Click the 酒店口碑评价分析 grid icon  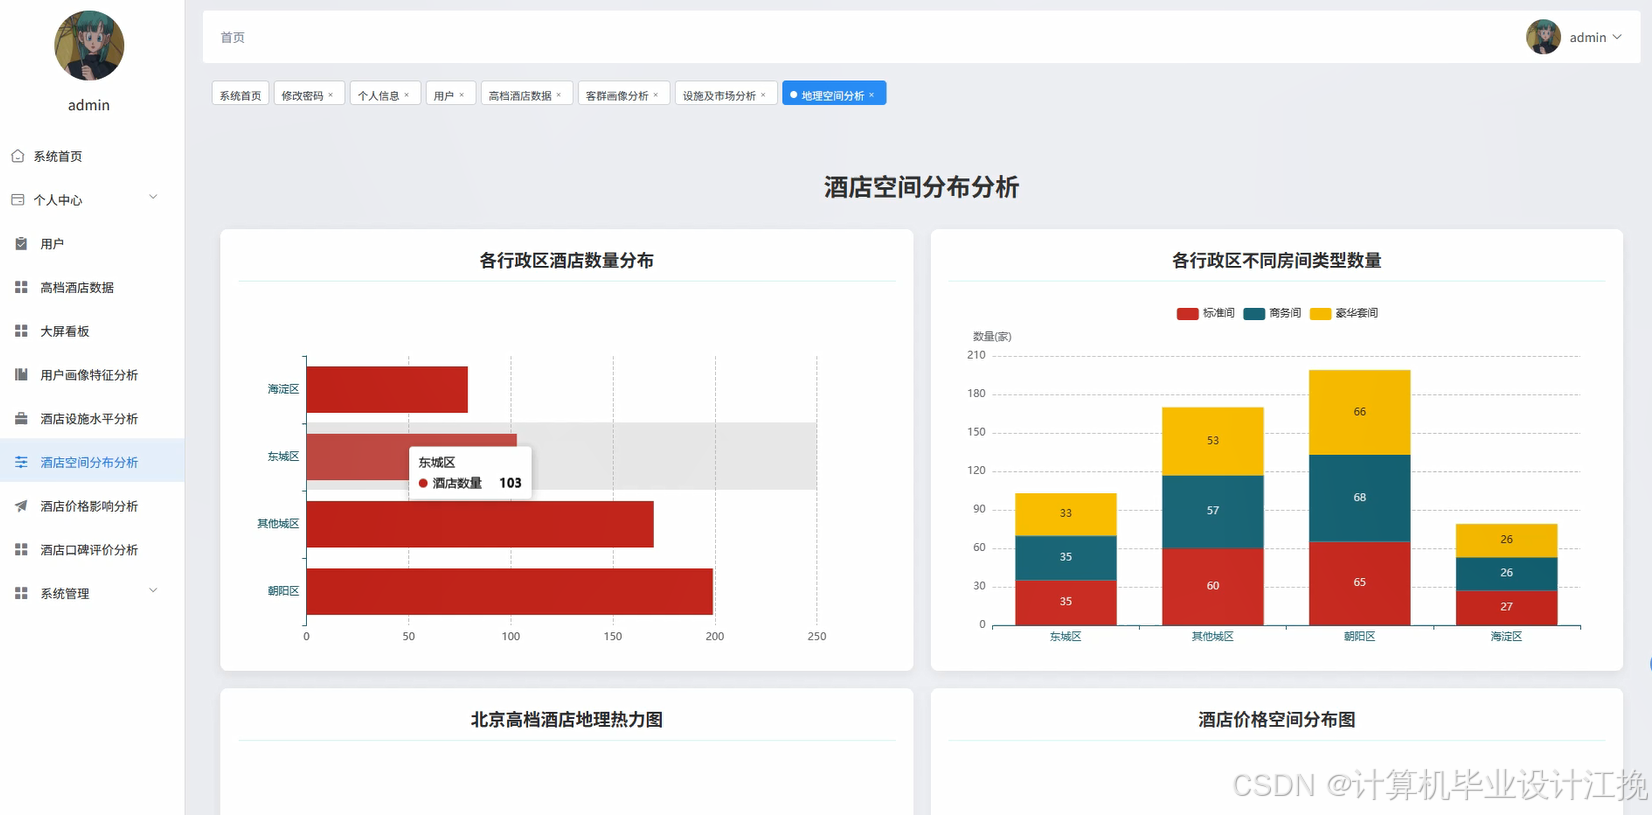pyautogui.click(x=21, y=550)
